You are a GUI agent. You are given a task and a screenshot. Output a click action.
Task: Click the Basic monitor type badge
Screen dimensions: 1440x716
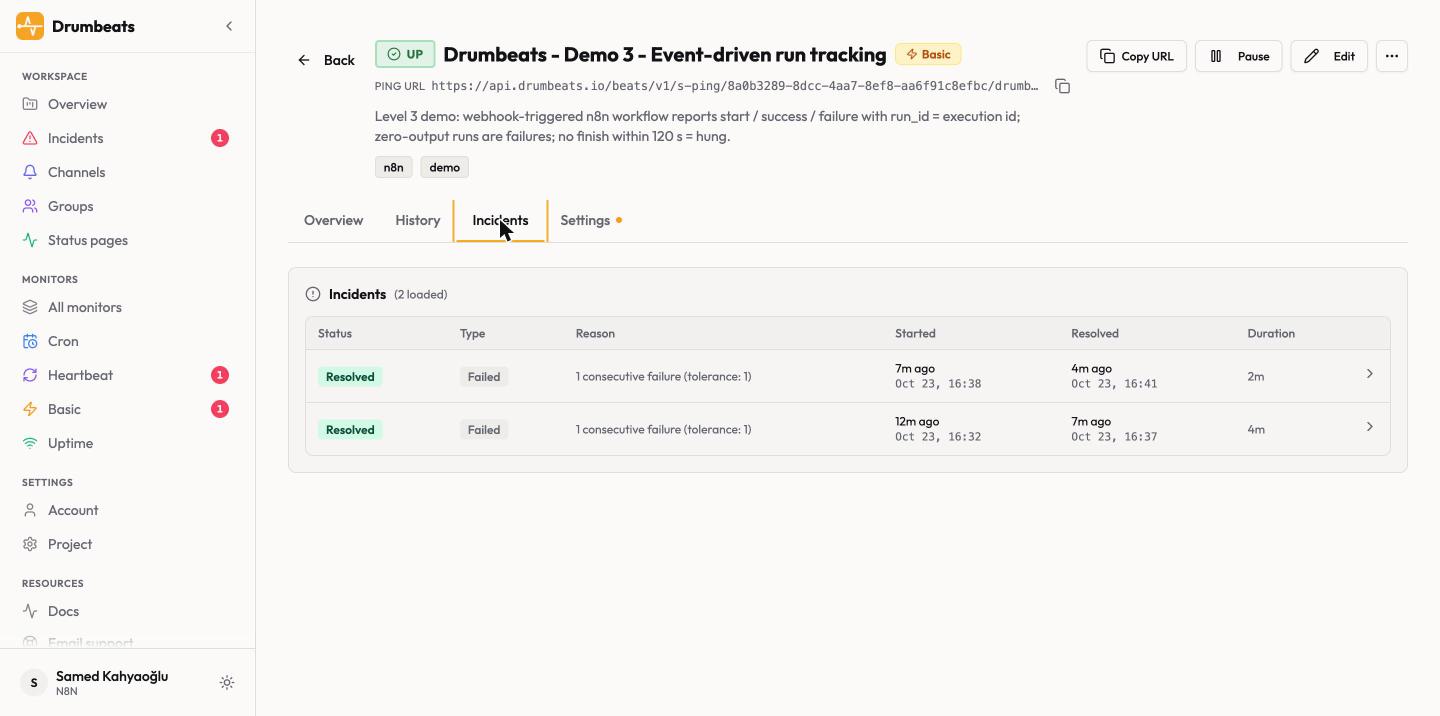pos(928,54)
